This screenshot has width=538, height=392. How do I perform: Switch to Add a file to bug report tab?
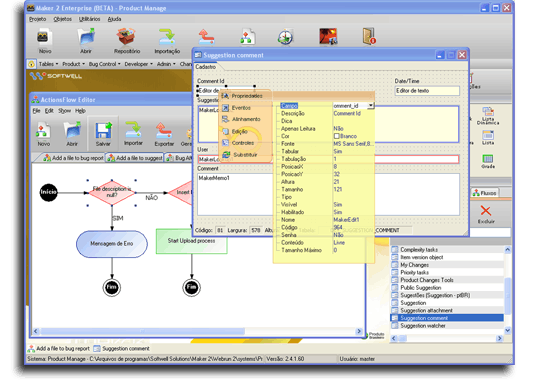73,158
